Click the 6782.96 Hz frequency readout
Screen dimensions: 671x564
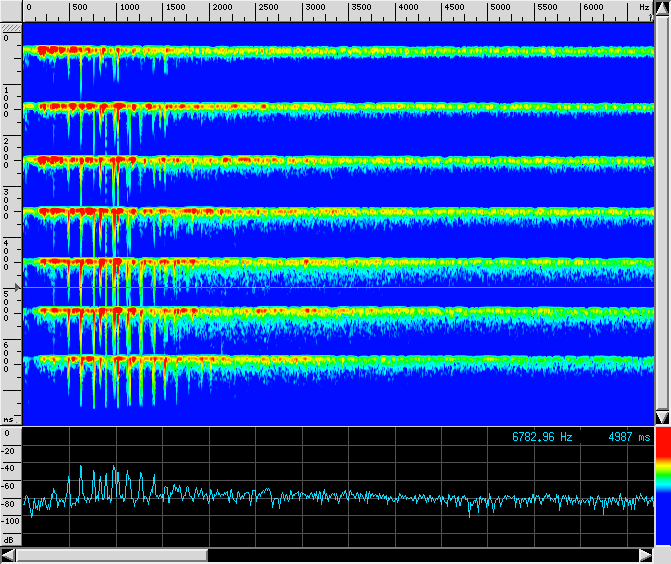tap(542, 437)
